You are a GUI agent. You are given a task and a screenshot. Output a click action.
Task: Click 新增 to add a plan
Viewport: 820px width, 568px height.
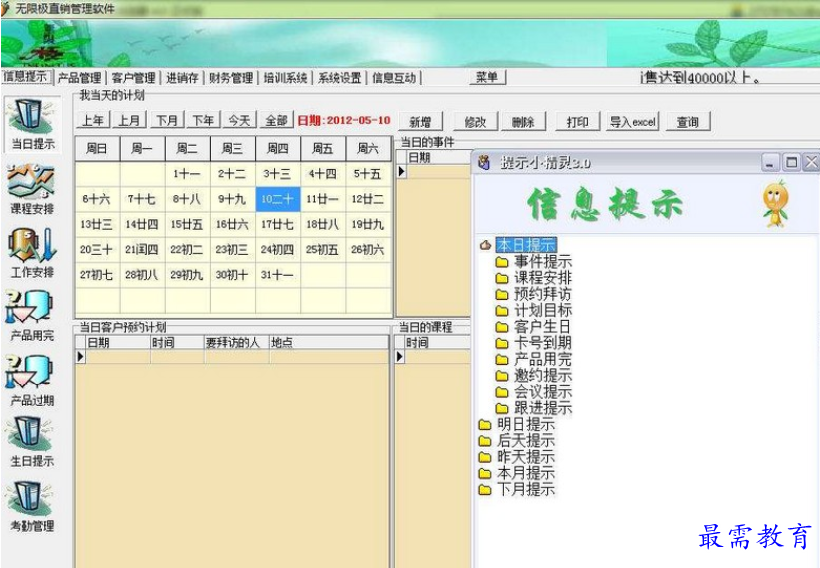pyautogui.click(x=420, y=122)
